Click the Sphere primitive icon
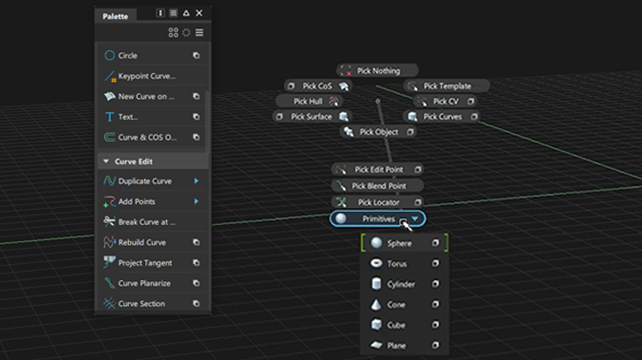Image resolution: width=642 pixels, height=360 pixels. coord(376,243)
